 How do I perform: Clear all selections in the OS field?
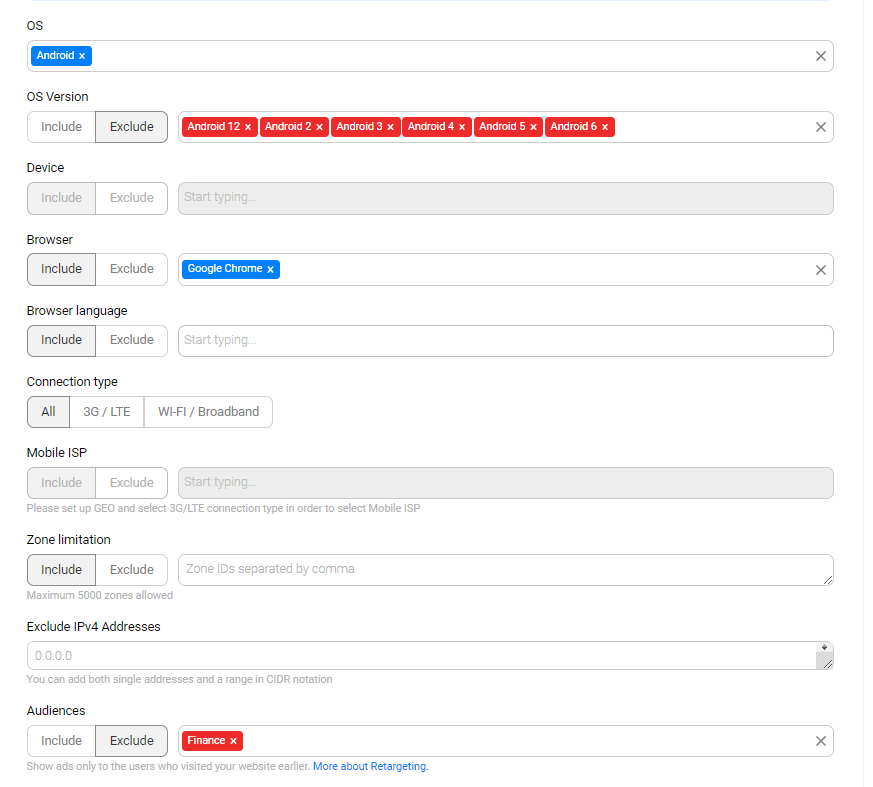[x=820, y=55]
